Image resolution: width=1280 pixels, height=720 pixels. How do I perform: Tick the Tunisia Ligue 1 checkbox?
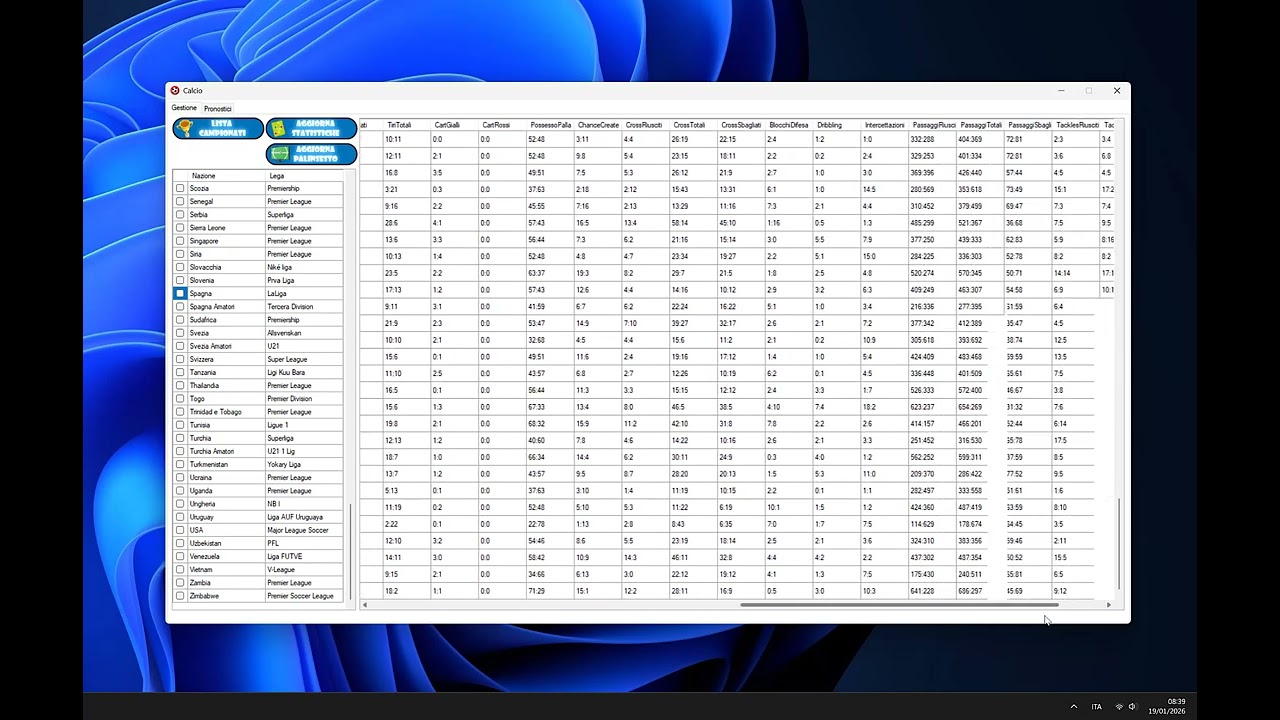coord(180,425)
